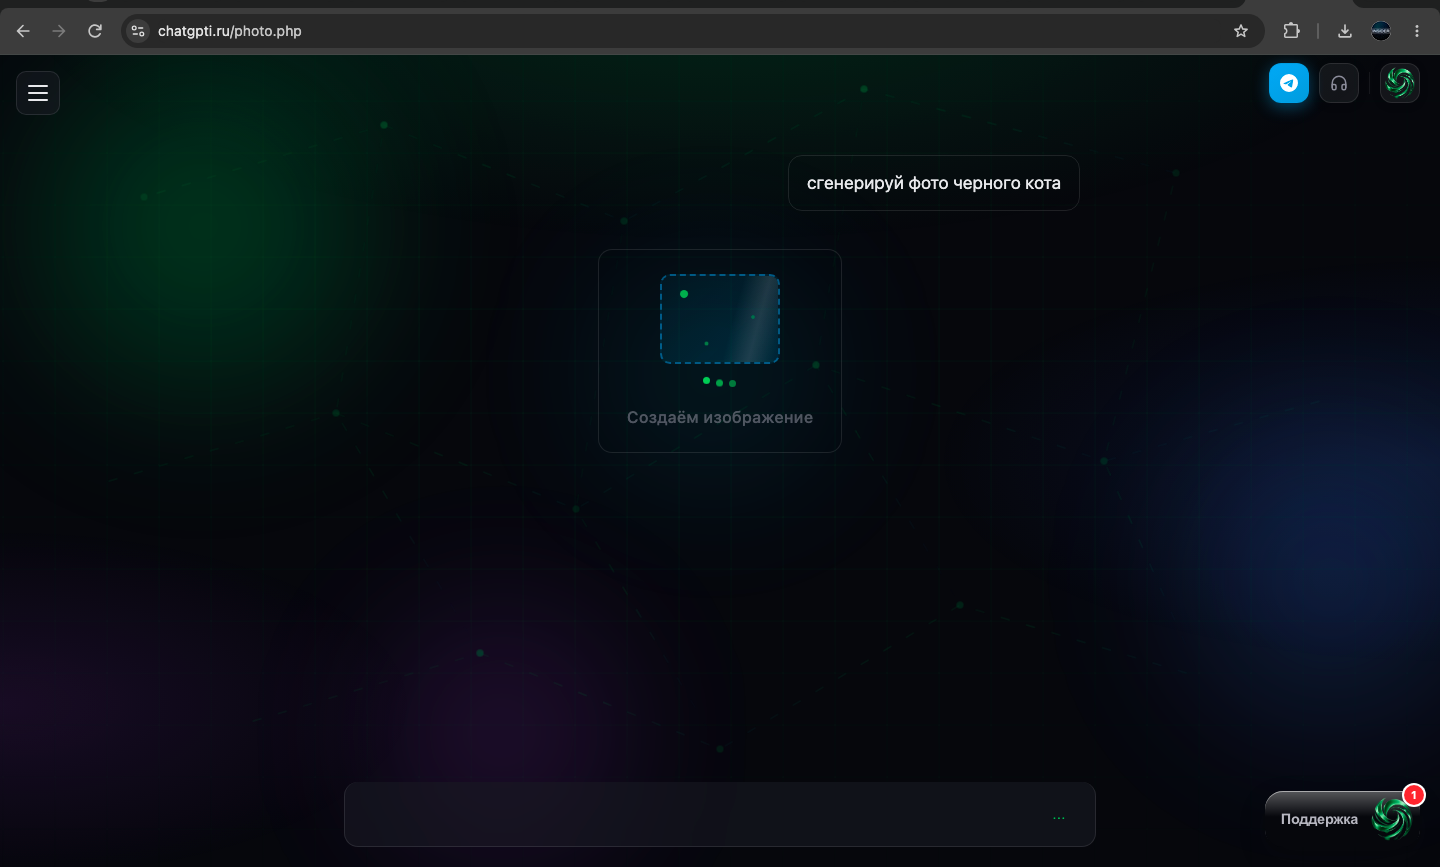Open browser downloads
Screen dimensions: 1440x867
point(1345,31)
